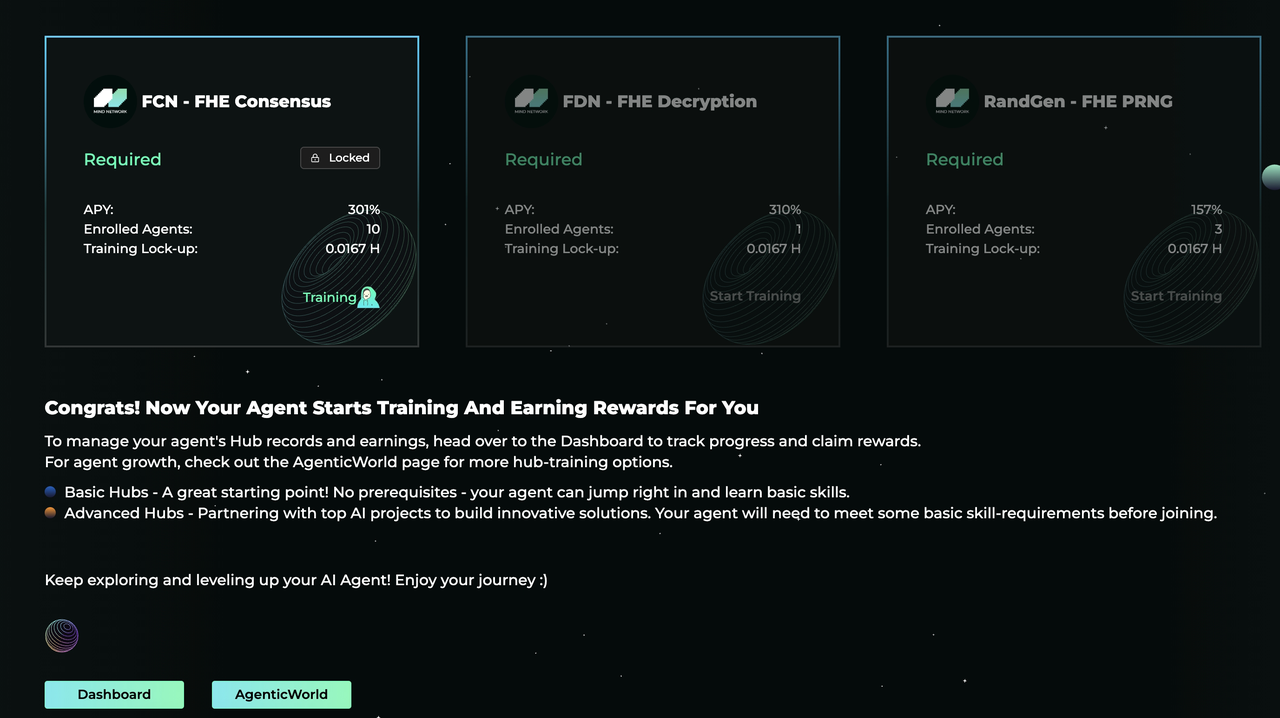The height and width of the screenshot is (718, 1280).
Task: Click the Mind Network logo on FDN card
Action: point(531,101)
